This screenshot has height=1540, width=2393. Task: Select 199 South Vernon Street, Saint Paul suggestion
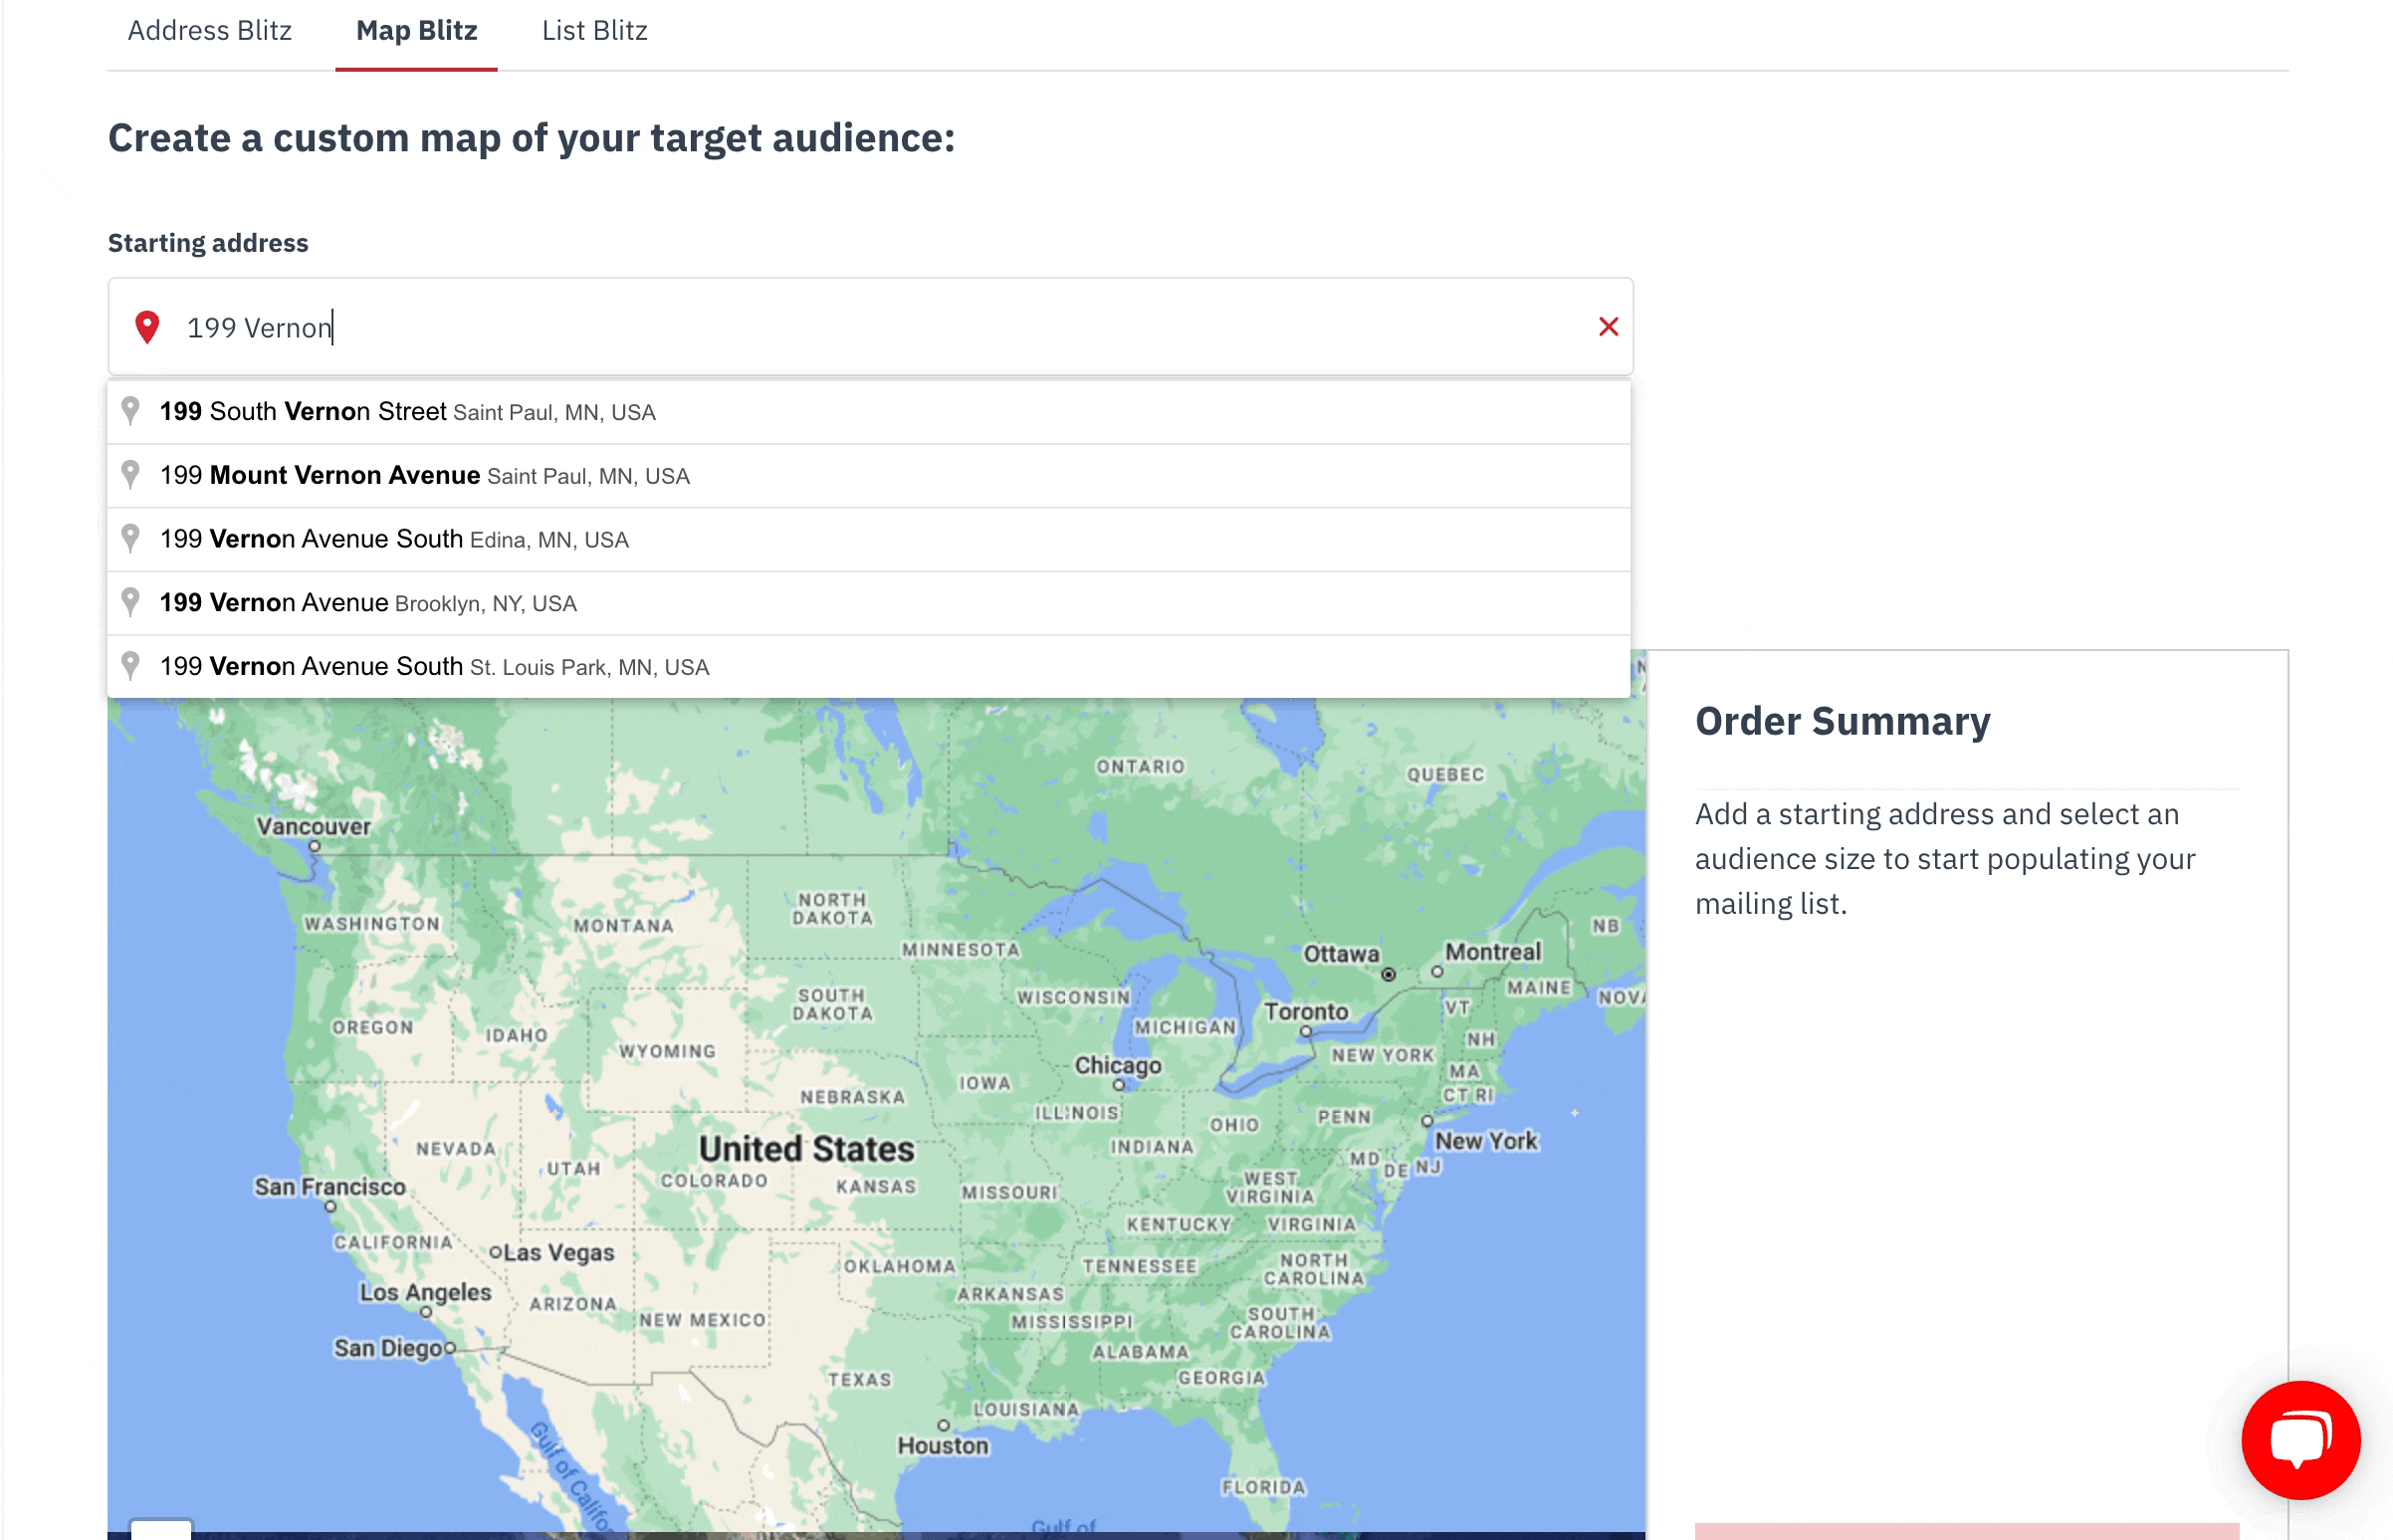407,412
